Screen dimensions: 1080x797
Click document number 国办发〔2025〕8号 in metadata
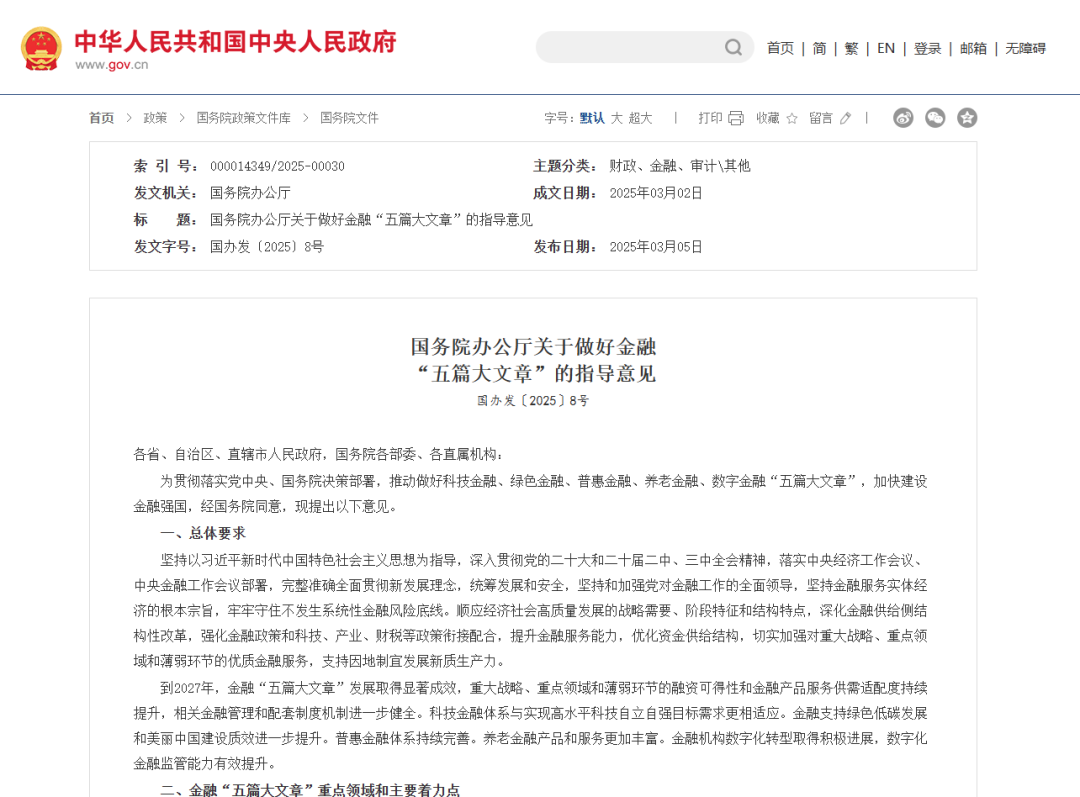267,247
